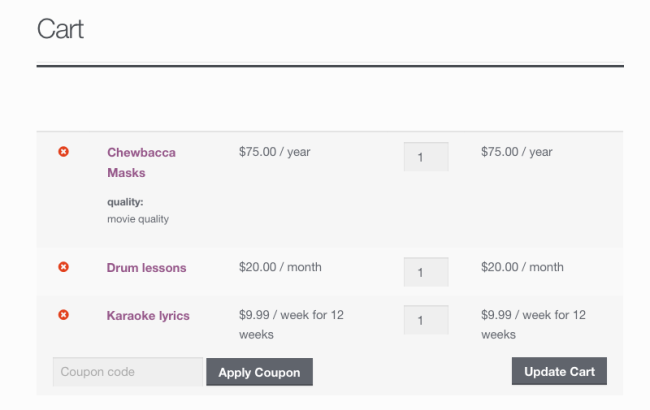The image size is (650, 410).
Task: Click the Update Cart button
Action: 559,372
